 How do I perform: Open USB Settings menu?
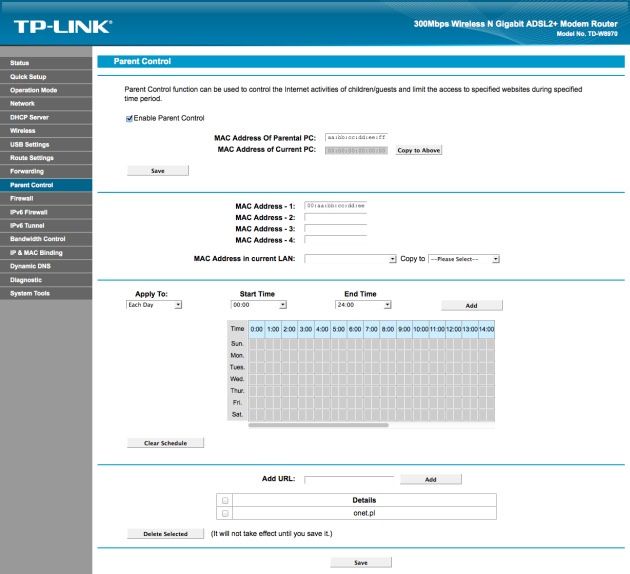point(46,145)
